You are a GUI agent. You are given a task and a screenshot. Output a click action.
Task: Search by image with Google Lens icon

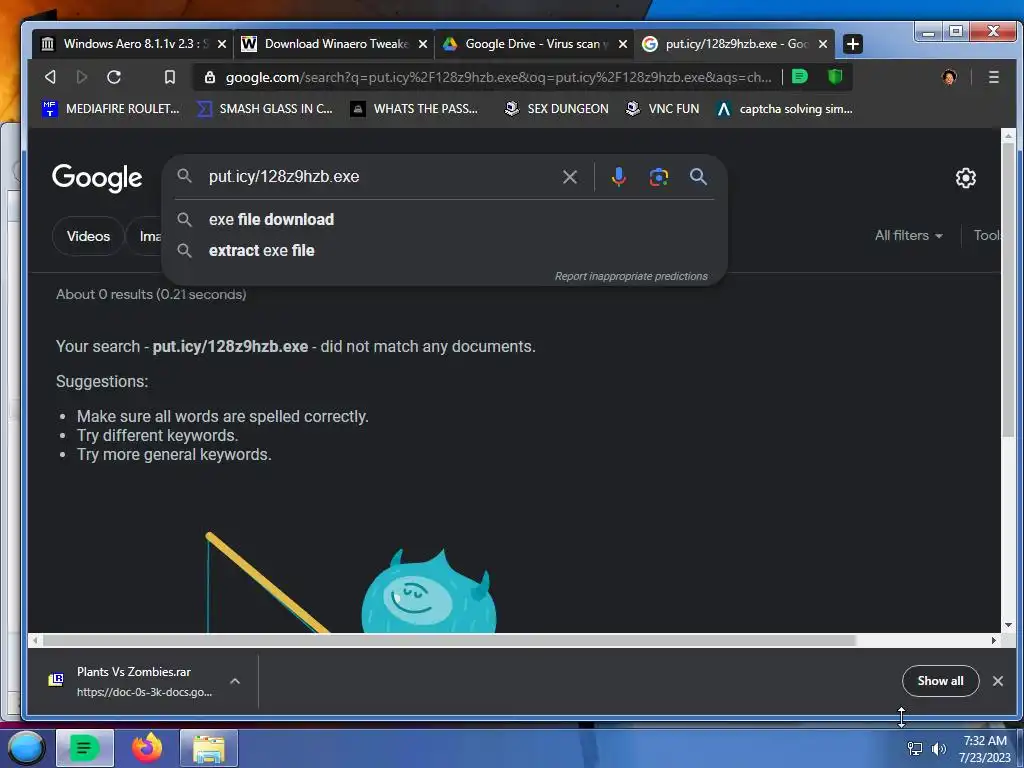[x=658, y=177]
